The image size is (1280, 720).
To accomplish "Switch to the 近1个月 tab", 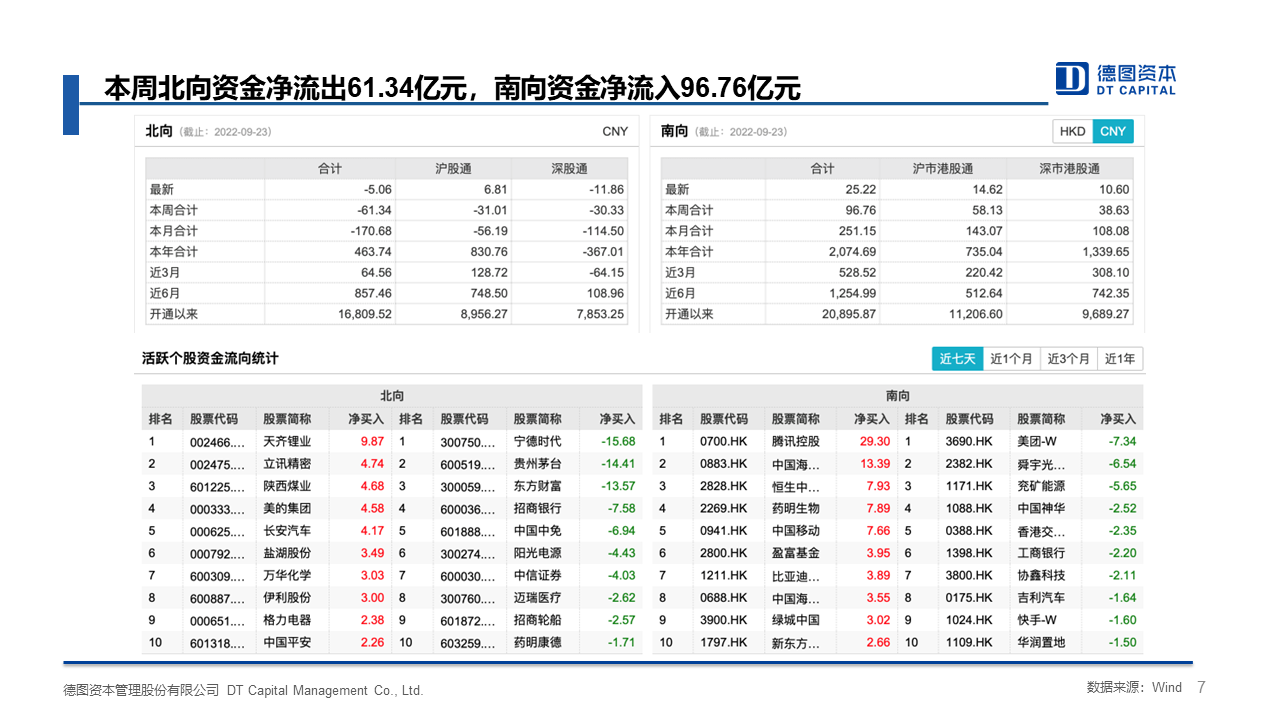I will point(1011,358).
